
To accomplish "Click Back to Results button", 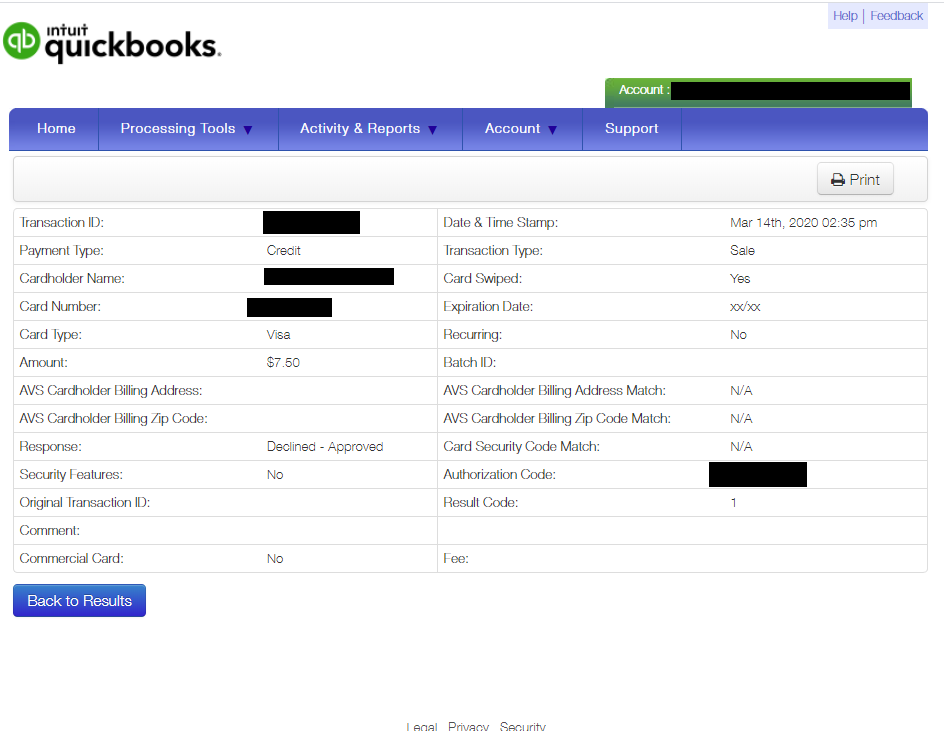I will point(79,600).
